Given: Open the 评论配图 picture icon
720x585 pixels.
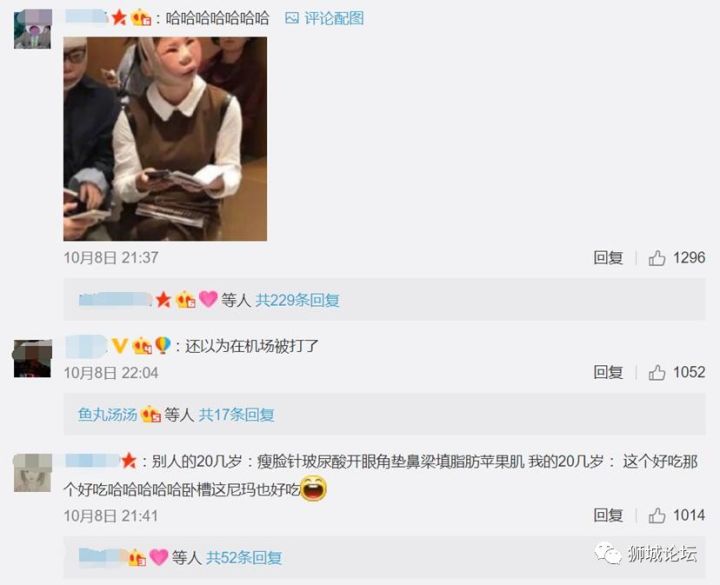Looking at the screenshot, I should (x=292, y=18).
